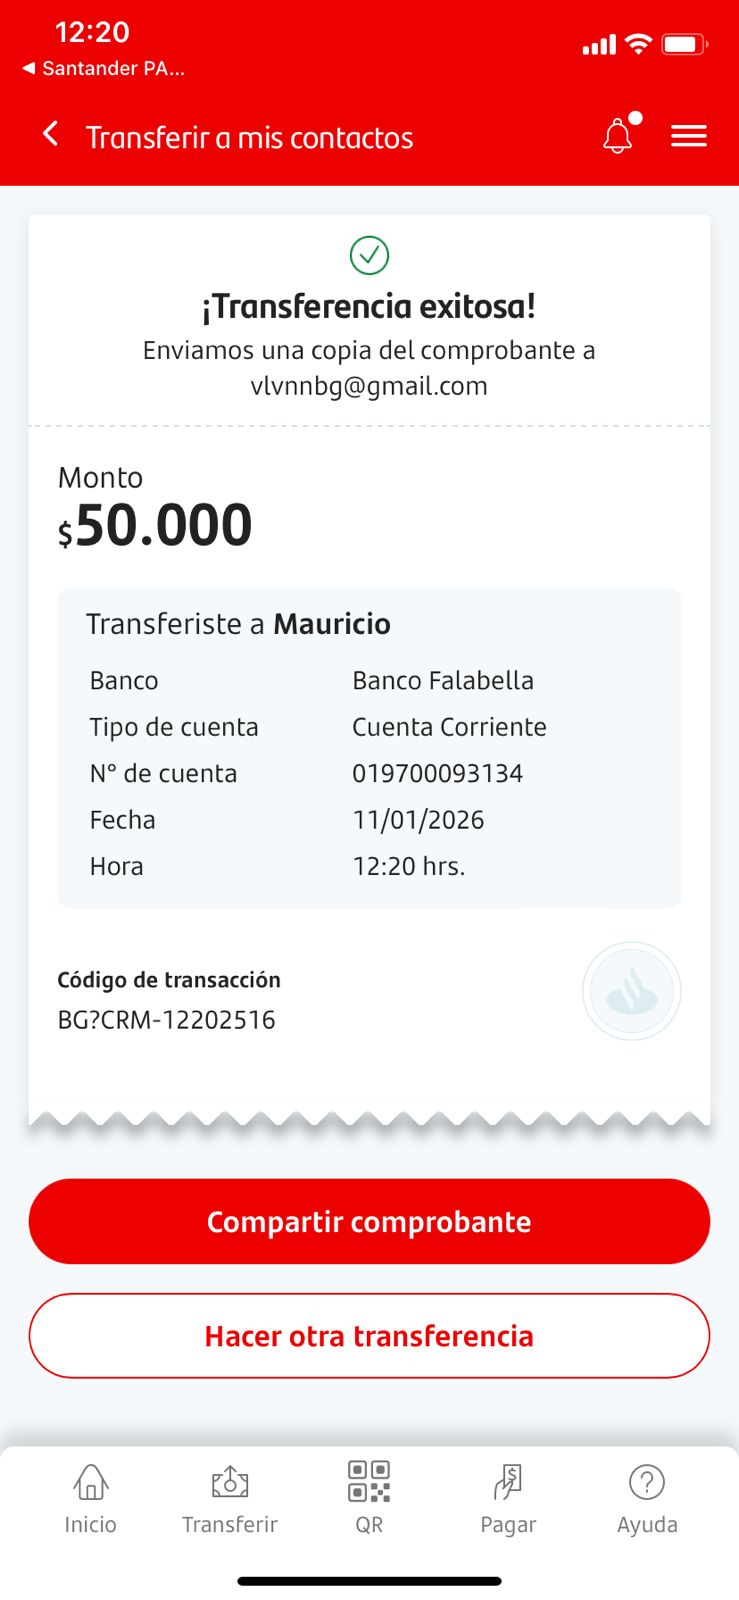Tap the page title Transferir a mis contactos
This screenshot has width=739, height=1600.
249,137
